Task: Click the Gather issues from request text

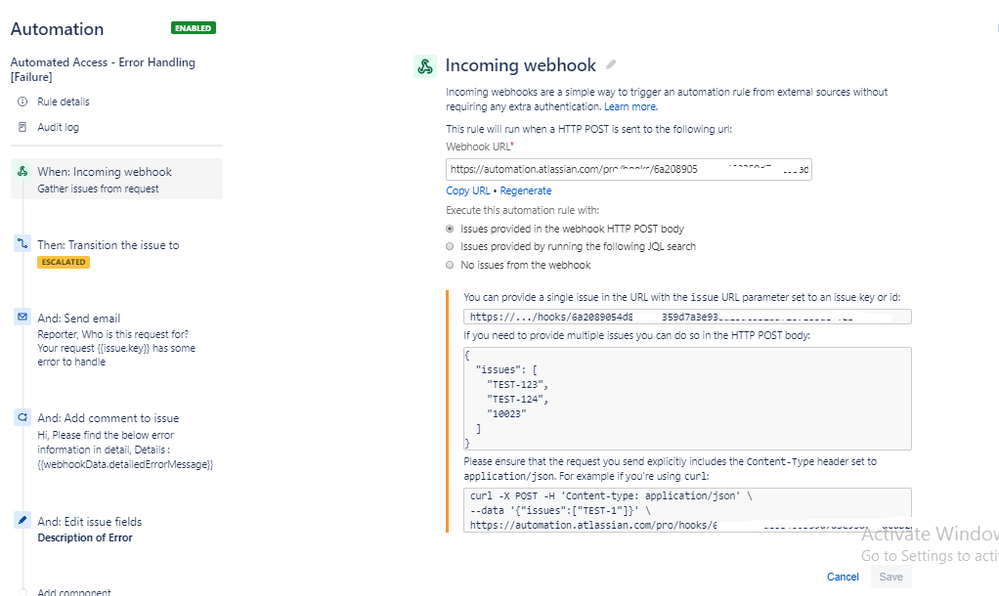Action: click(98, 189)
